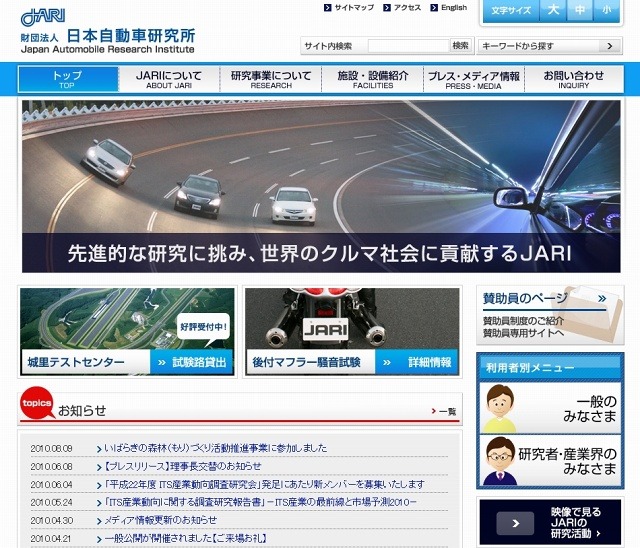640x548 pixels.
Task: Open 試験路貸出 button
Action: point(192,362)
